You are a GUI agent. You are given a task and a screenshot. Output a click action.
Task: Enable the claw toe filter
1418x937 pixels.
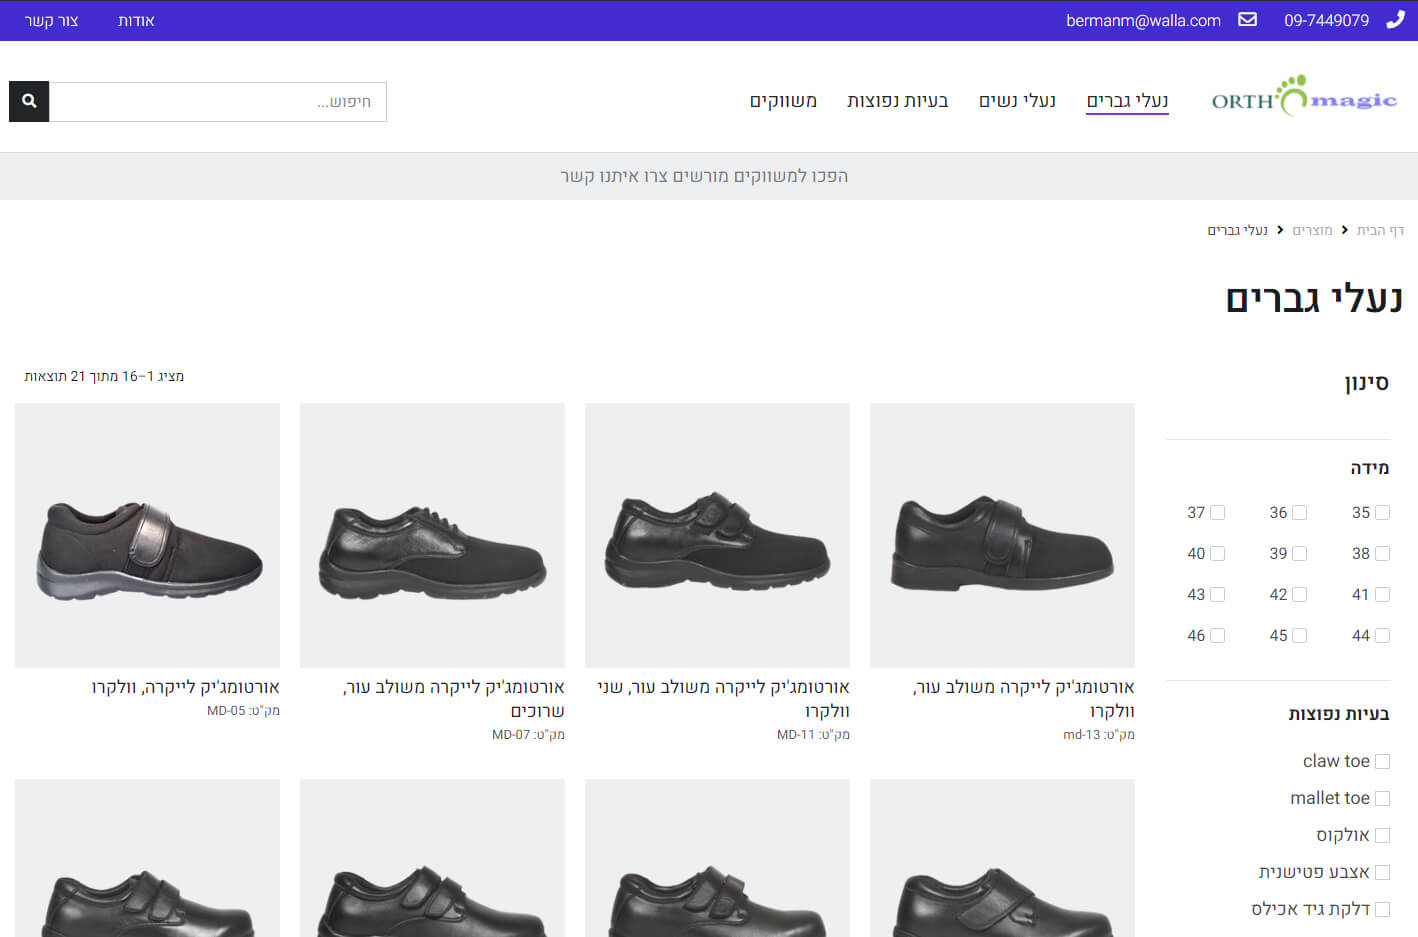coord(1382,761)
